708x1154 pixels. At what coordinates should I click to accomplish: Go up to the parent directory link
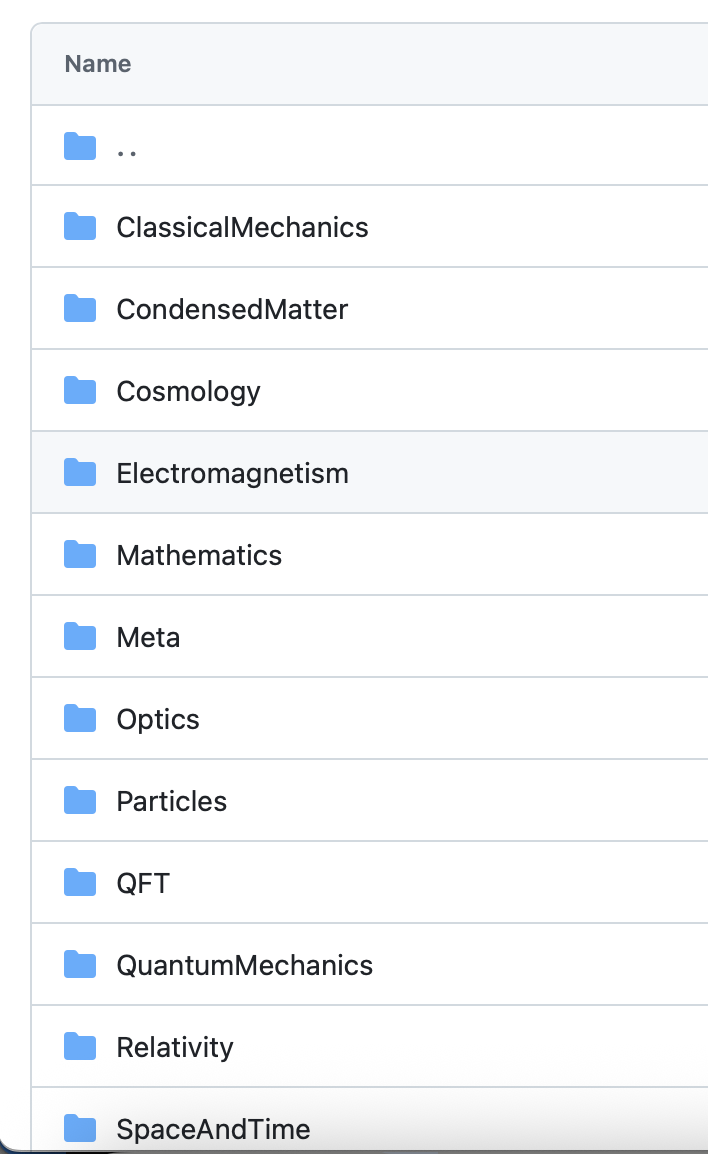[x=127, y=148]
